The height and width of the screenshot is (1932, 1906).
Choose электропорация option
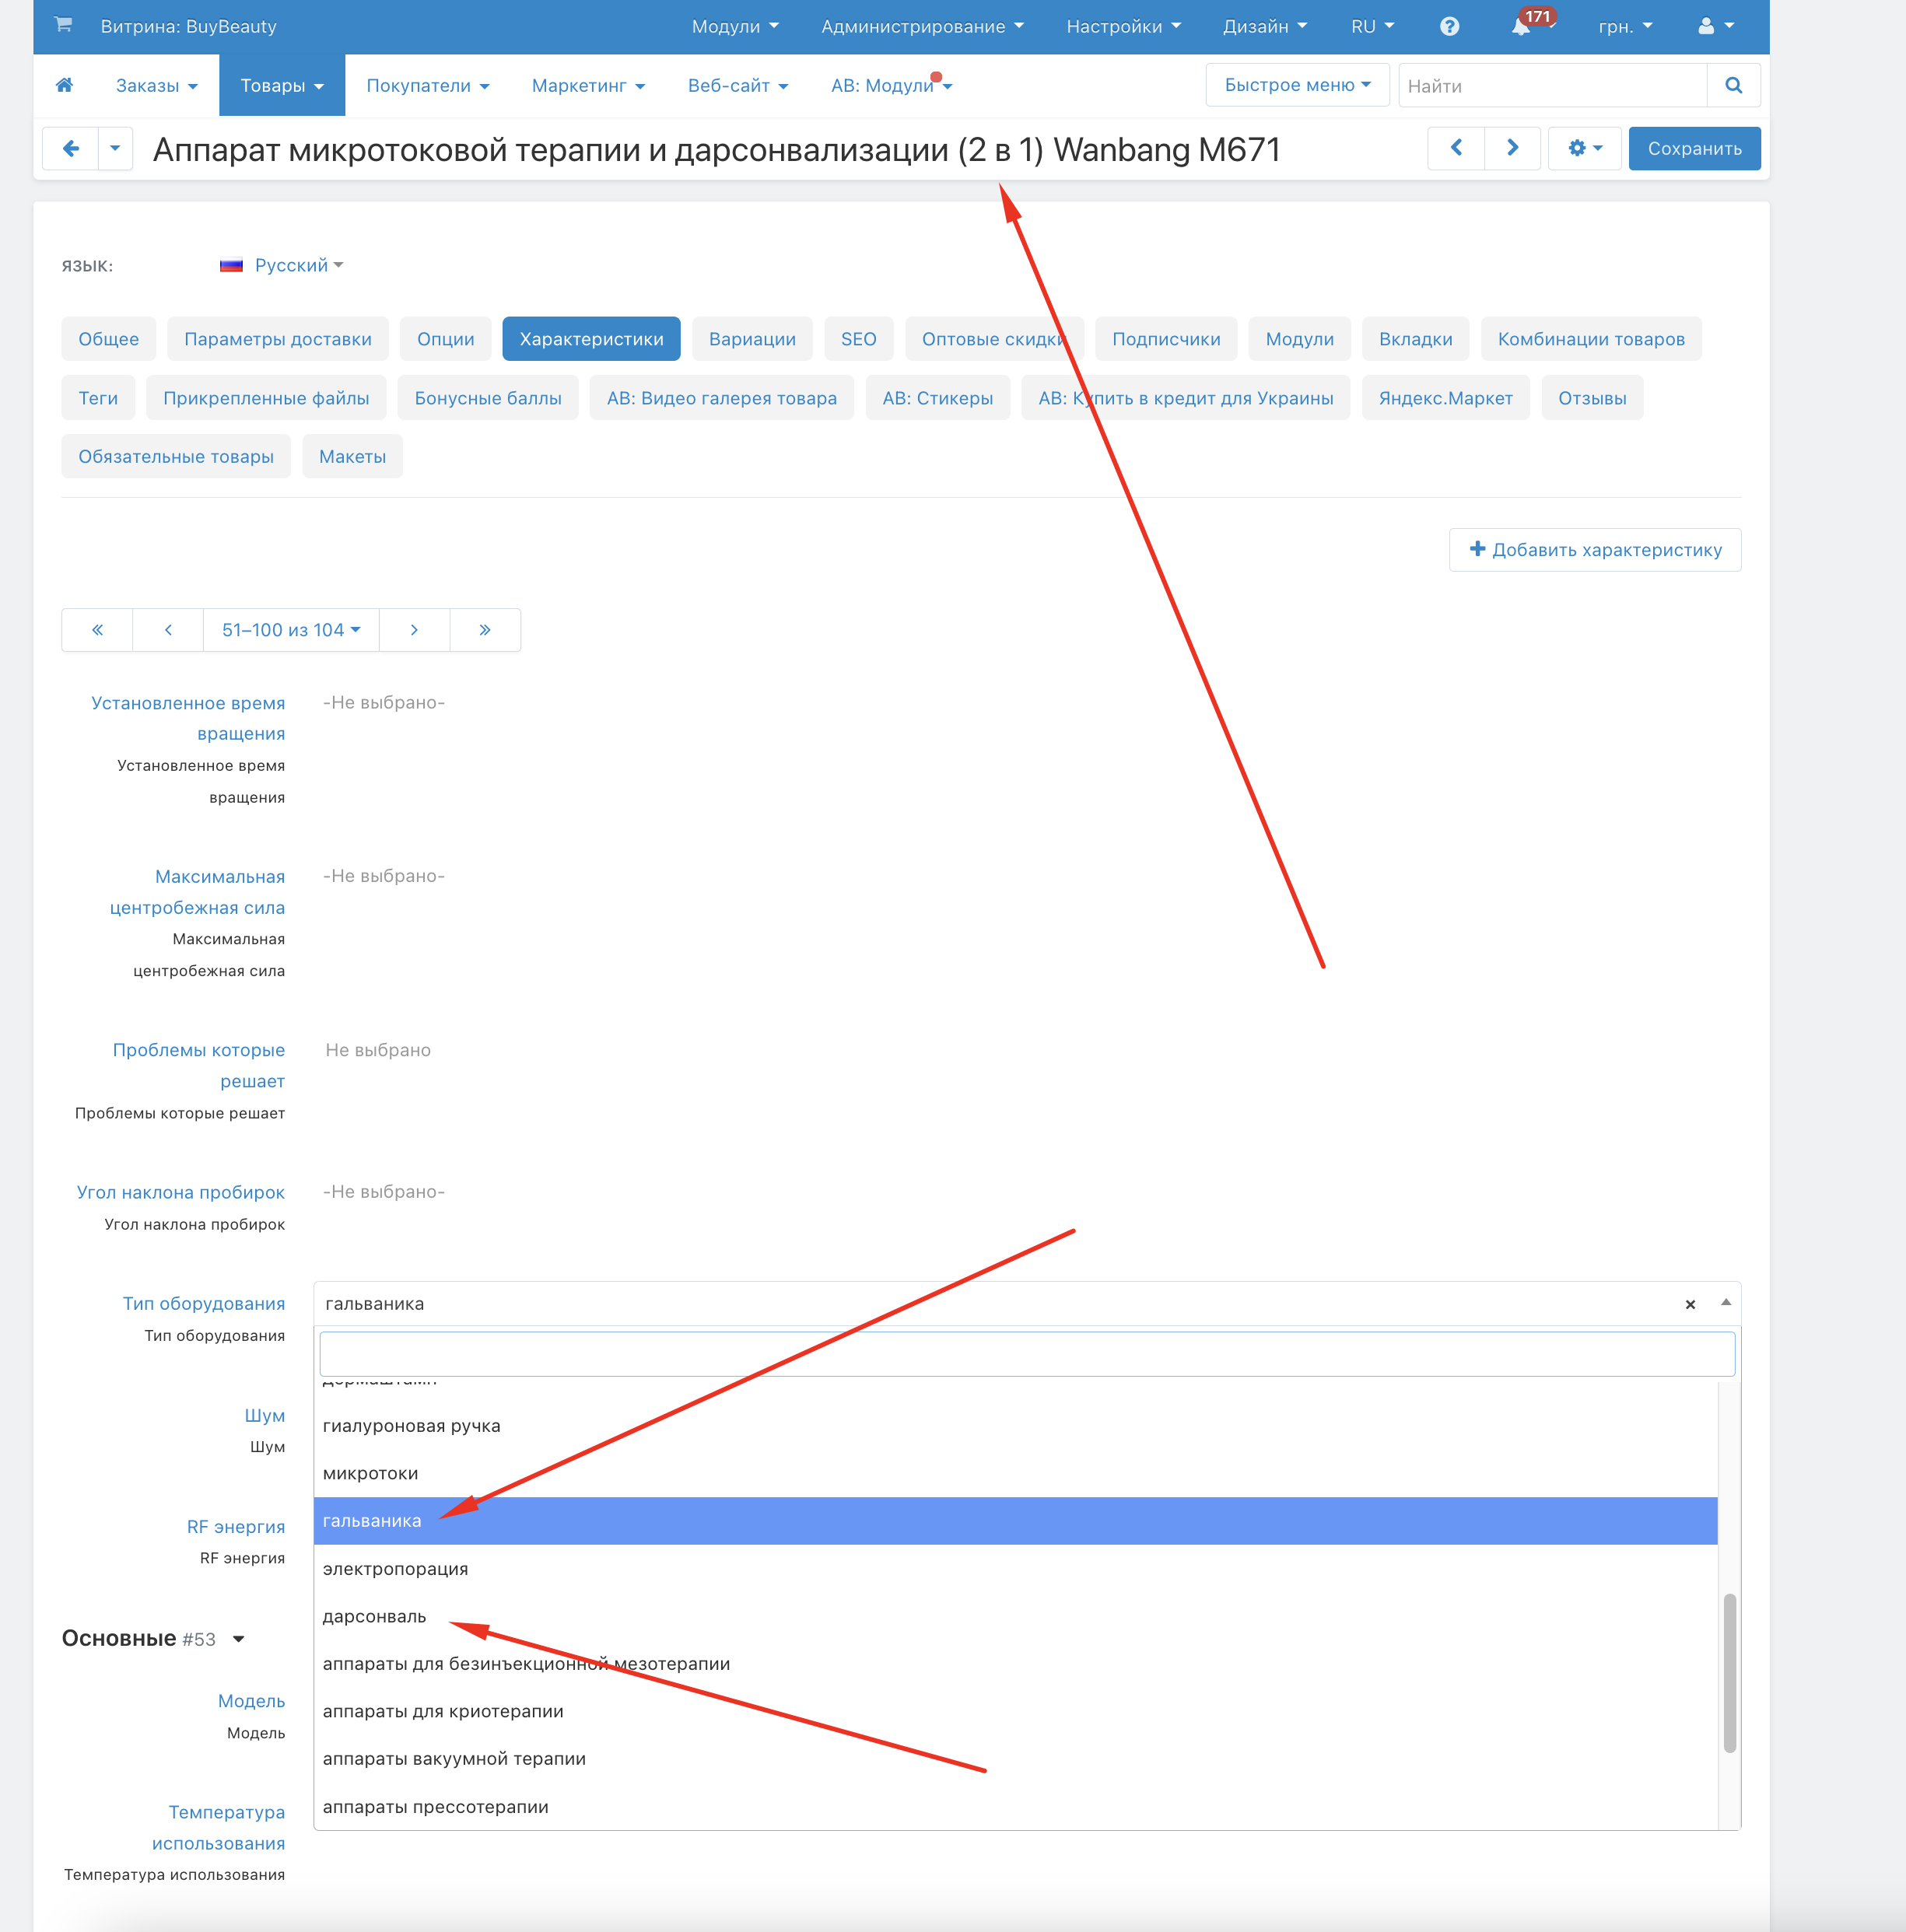pyautogui.click(x=1015, y=1569)
